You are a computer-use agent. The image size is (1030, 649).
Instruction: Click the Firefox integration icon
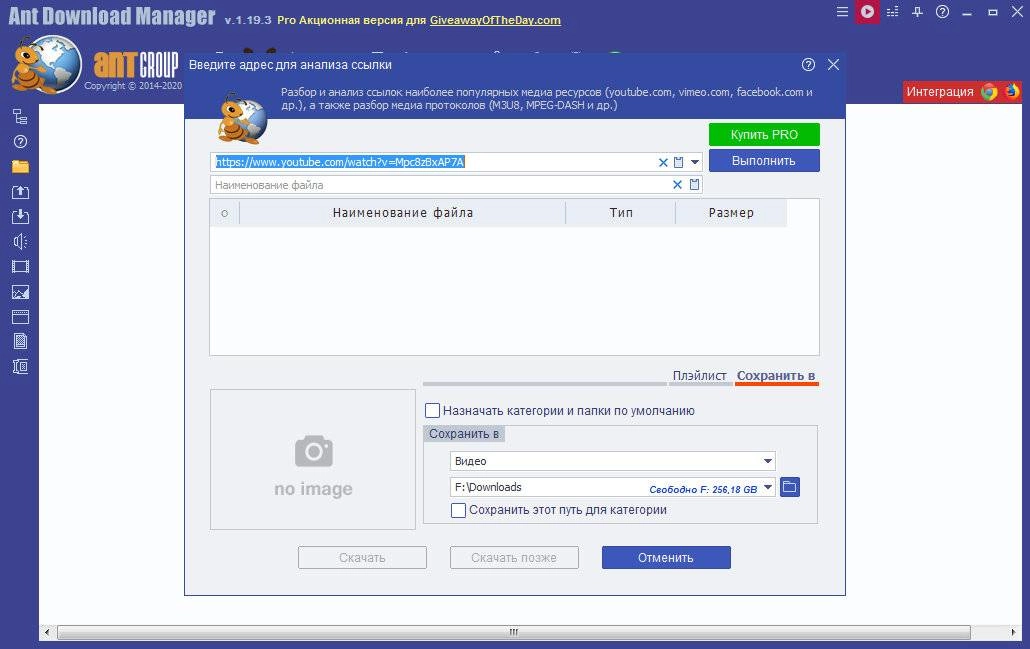coord(1012,91)
